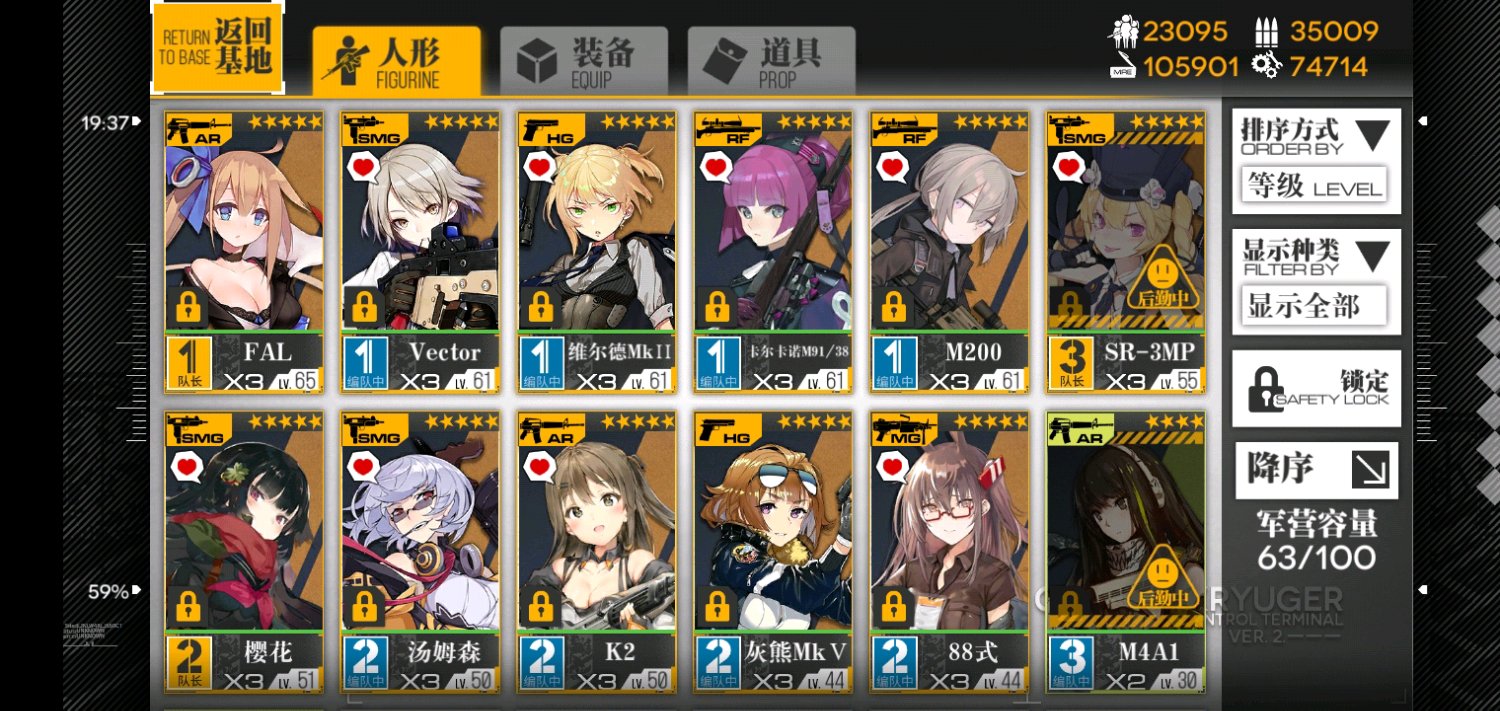This screenshot has width=1500, height=711.
Task: Toggle 降序 descending sort order
Action: [1316, 470]
